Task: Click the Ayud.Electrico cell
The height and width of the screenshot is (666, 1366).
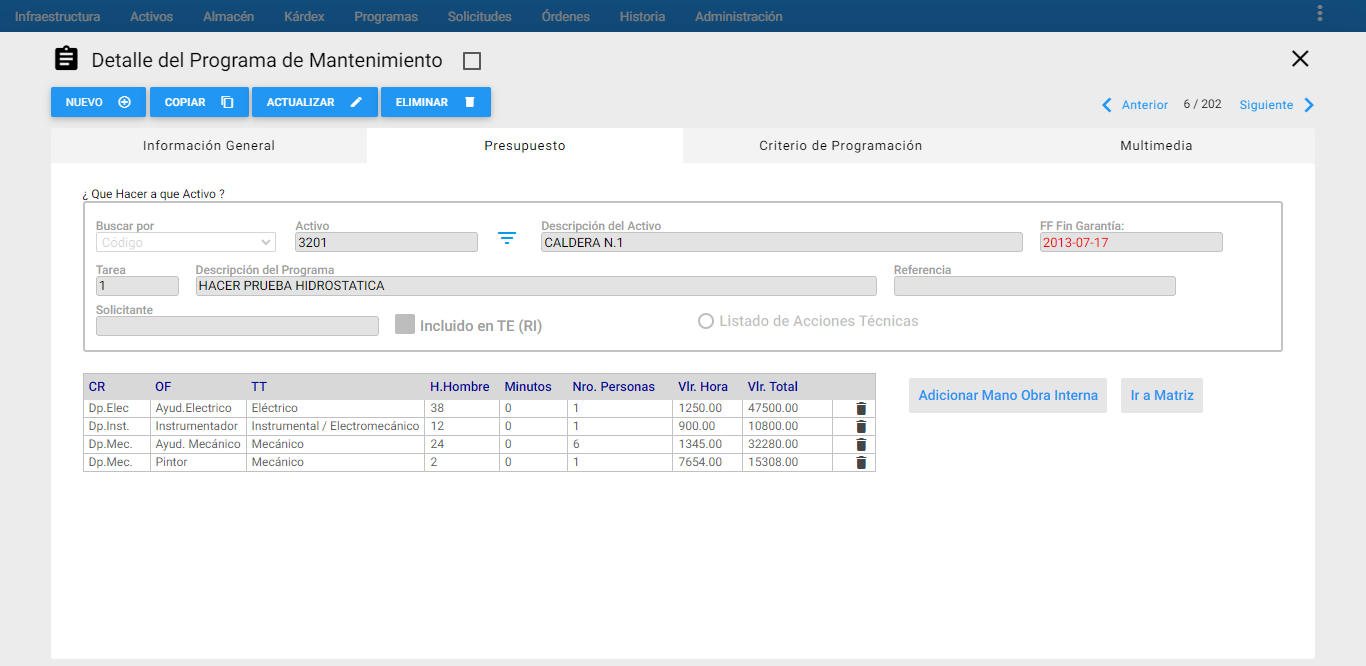Action: click(x=198, y=408)
